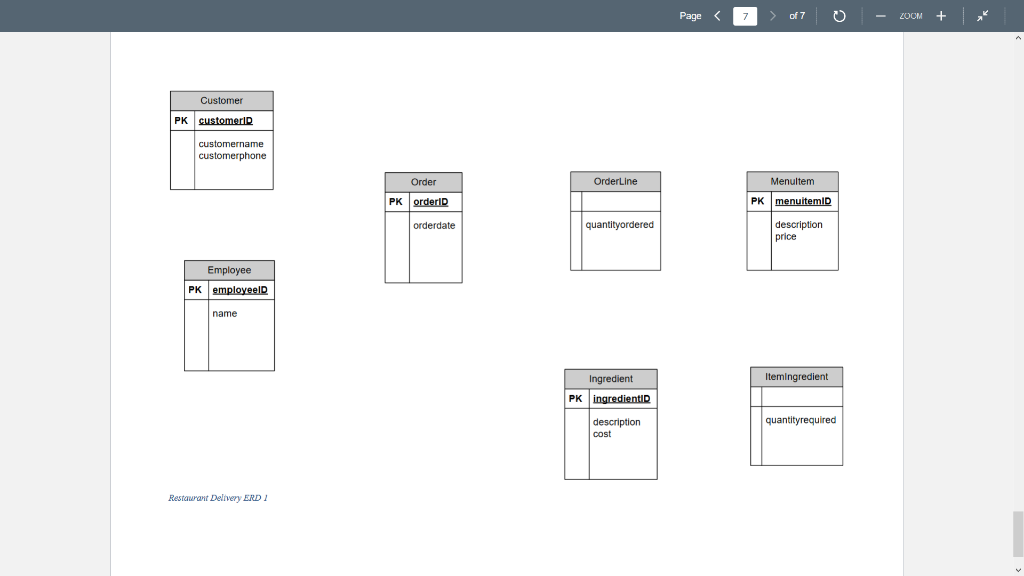Click the Page label in the toolbar

690,16
